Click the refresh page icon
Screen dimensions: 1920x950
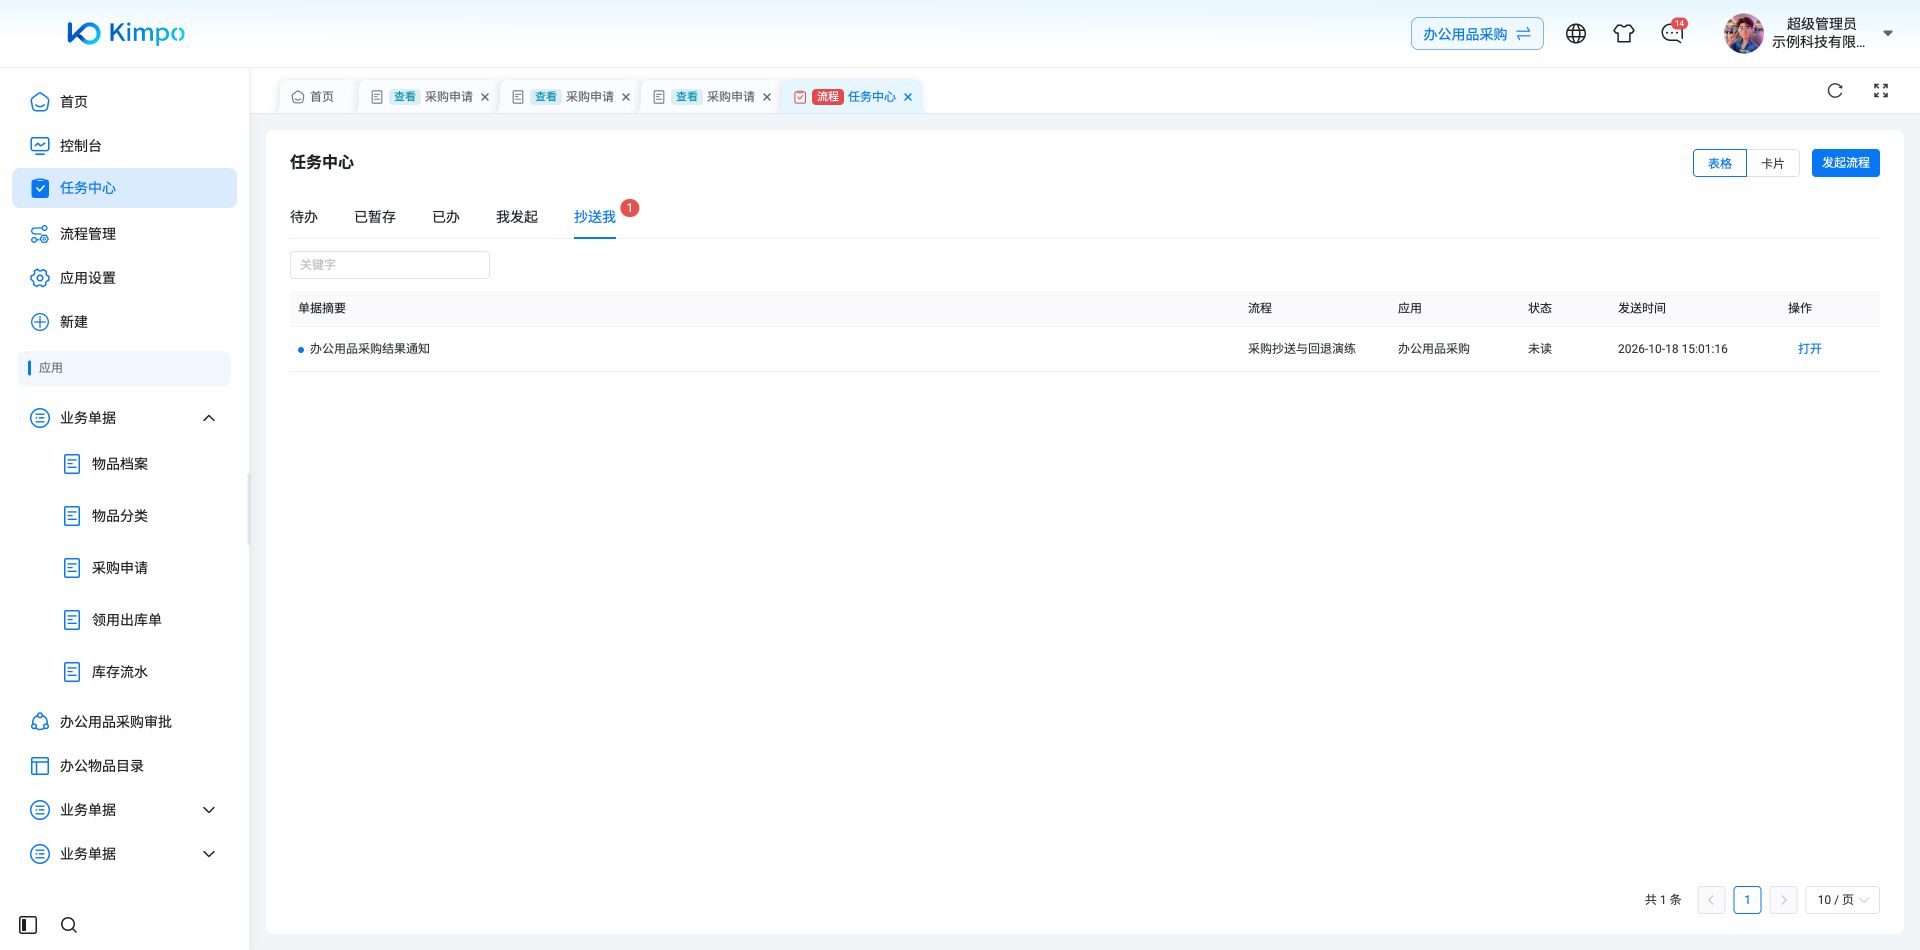[x=1835, y=91]
